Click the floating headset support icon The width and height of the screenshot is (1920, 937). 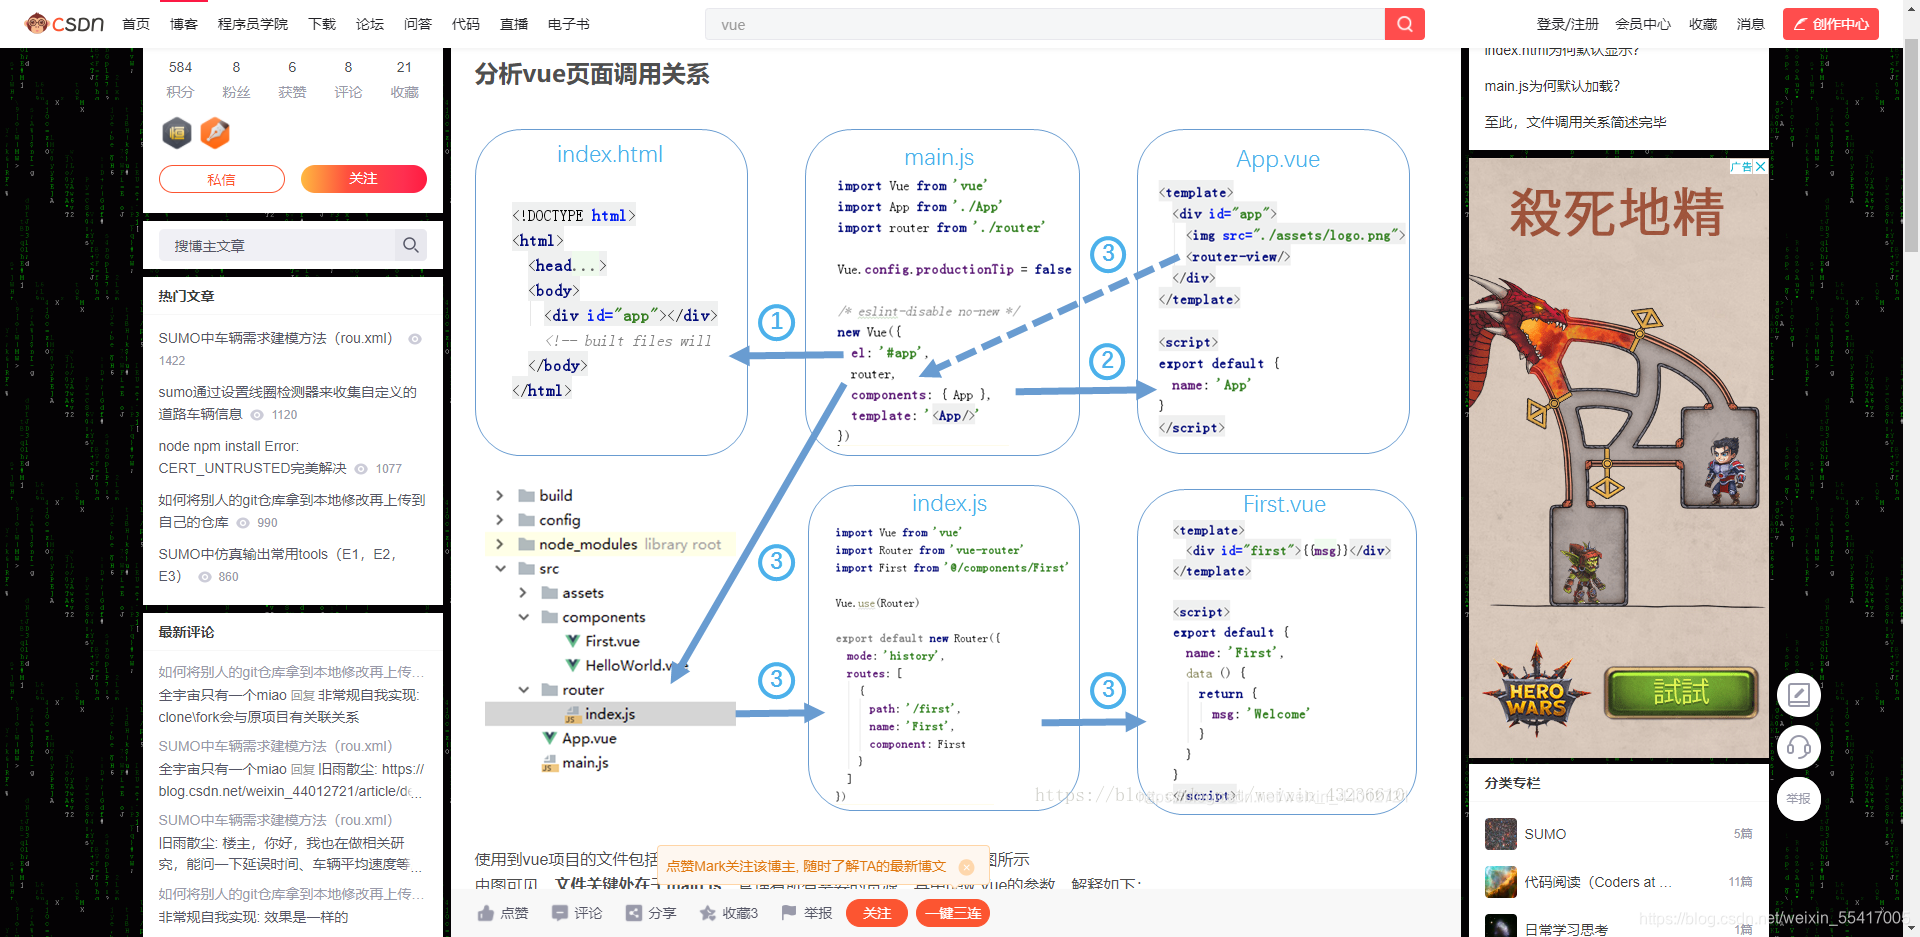point(1799,747)
